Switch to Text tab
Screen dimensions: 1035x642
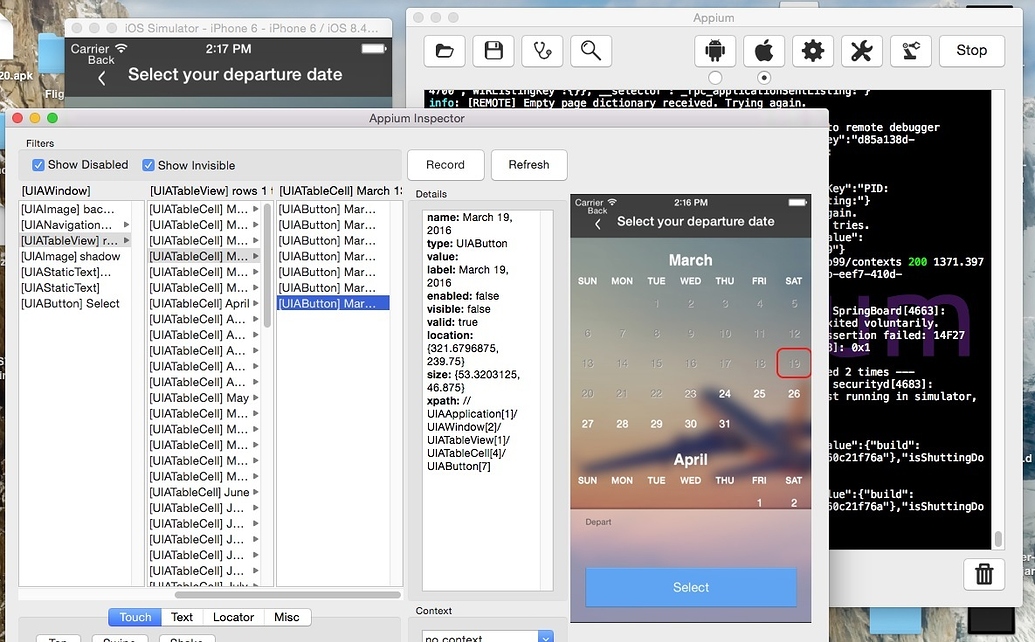tap(182, 617)
